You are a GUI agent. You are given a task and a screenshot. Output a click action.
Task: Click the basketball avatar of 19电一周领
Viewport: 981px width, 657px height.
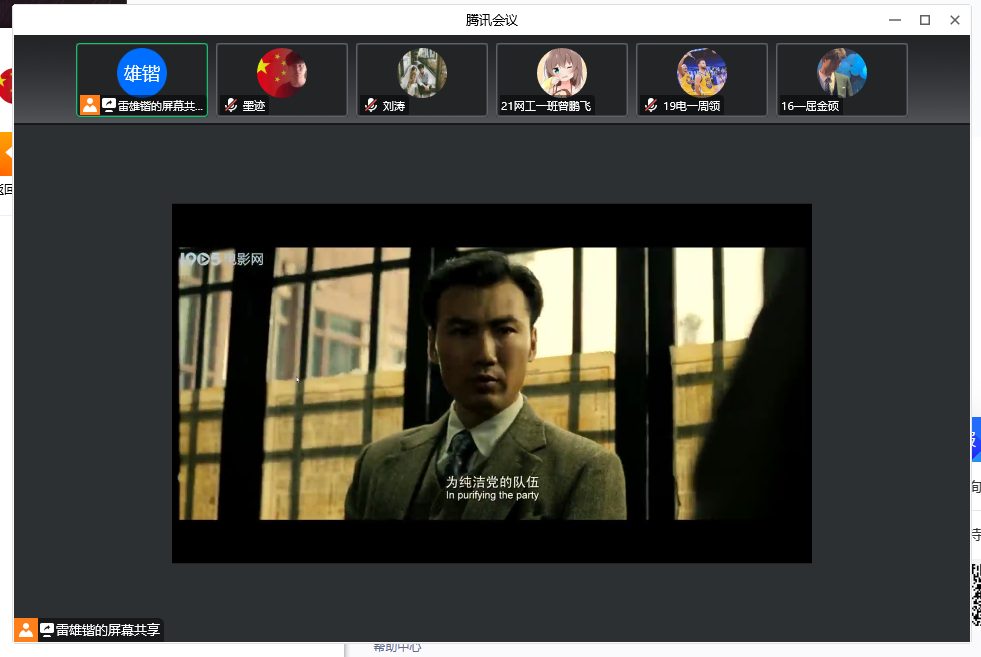tap(702, 73)
